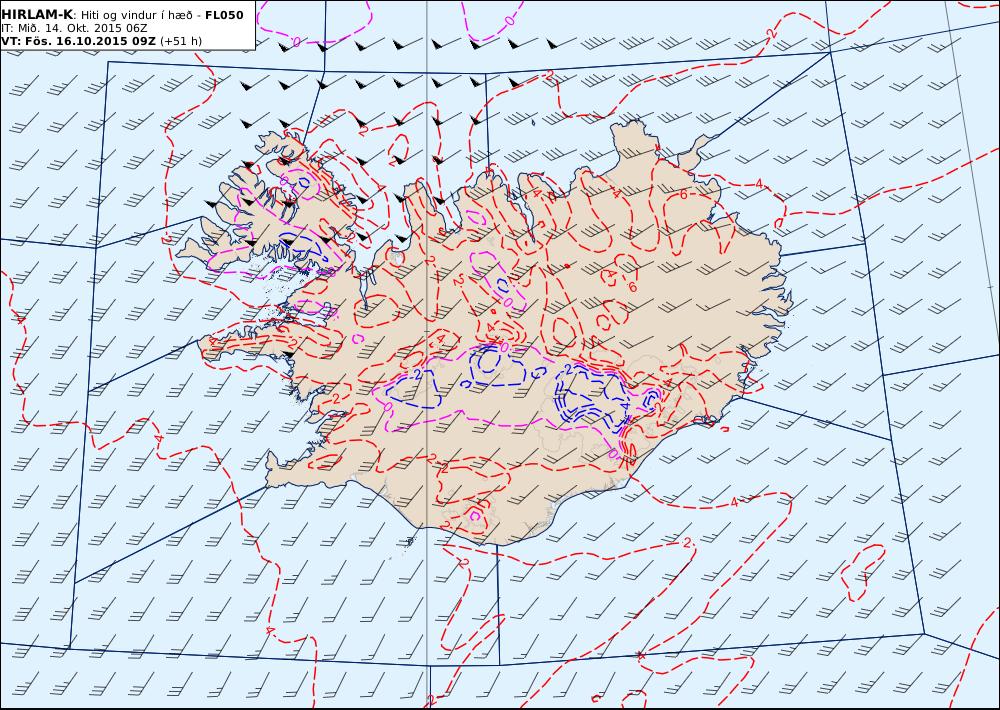This screenshot has height=710, width=1000.
Task: Click the 'VT: Fös. 16.10.2015 09Z' valid time
Action: click(x=78, y=41)
